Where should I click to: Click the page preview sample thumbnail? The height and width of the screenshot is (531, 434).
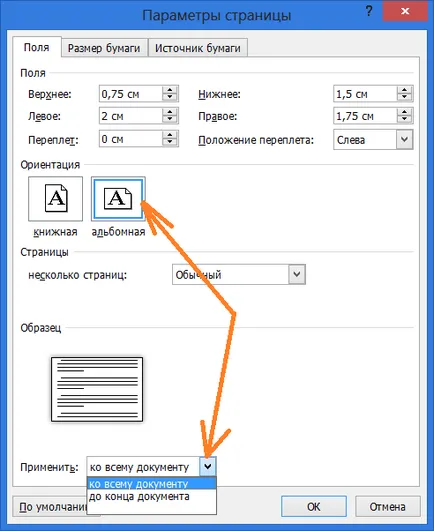tap(97, 389)
